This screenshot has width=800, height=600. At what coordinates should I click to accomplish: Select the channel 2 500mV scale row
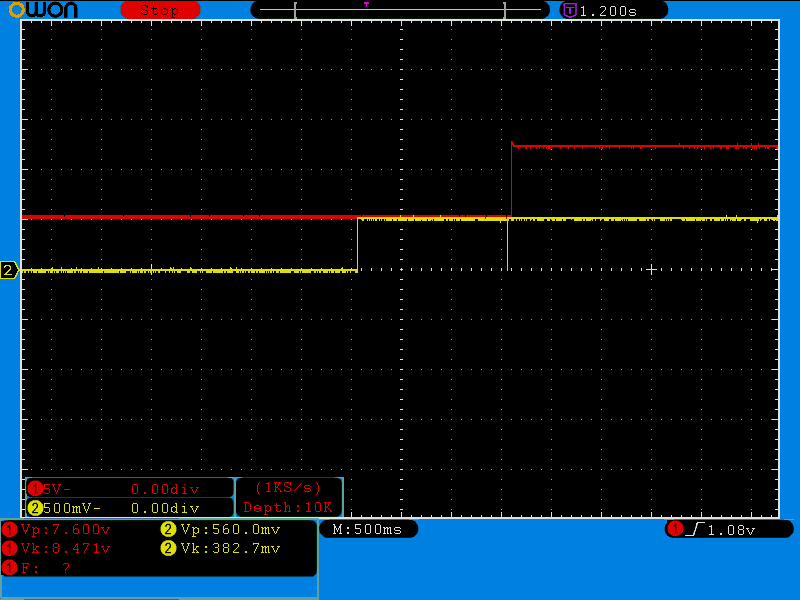(x=130, y=508)
